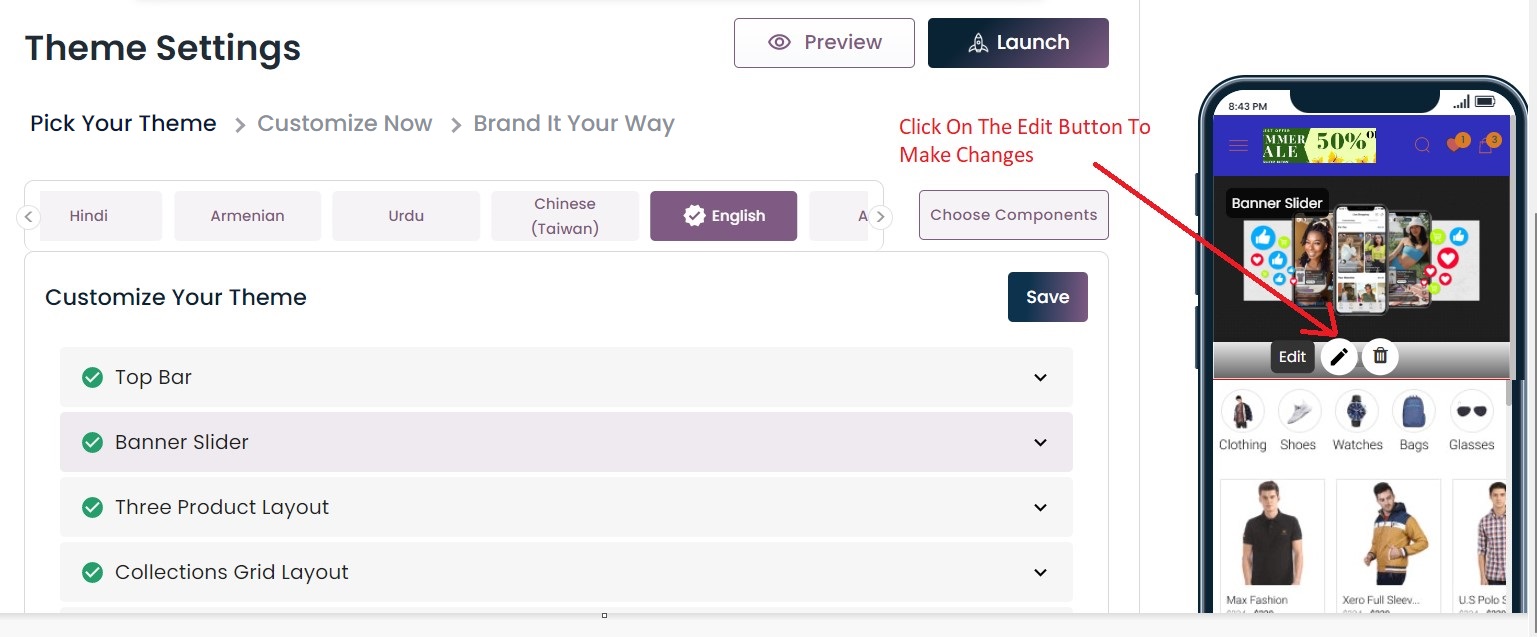
Task: Click the pencil edit icon on banner
Action: (1339, 356)
